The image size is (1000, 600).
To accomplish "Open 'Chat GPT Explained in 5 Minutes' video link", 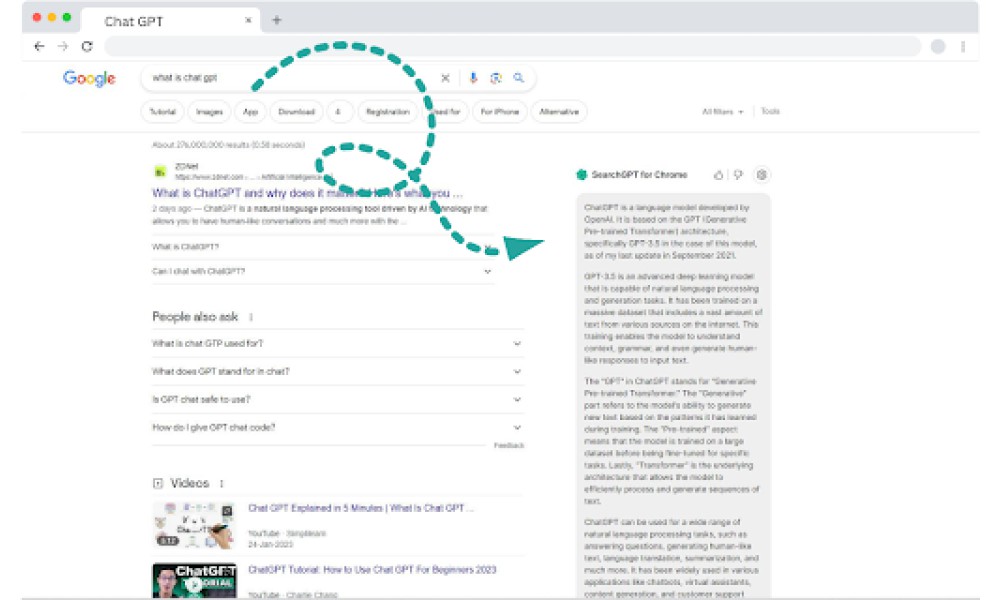I will point(360,508).
